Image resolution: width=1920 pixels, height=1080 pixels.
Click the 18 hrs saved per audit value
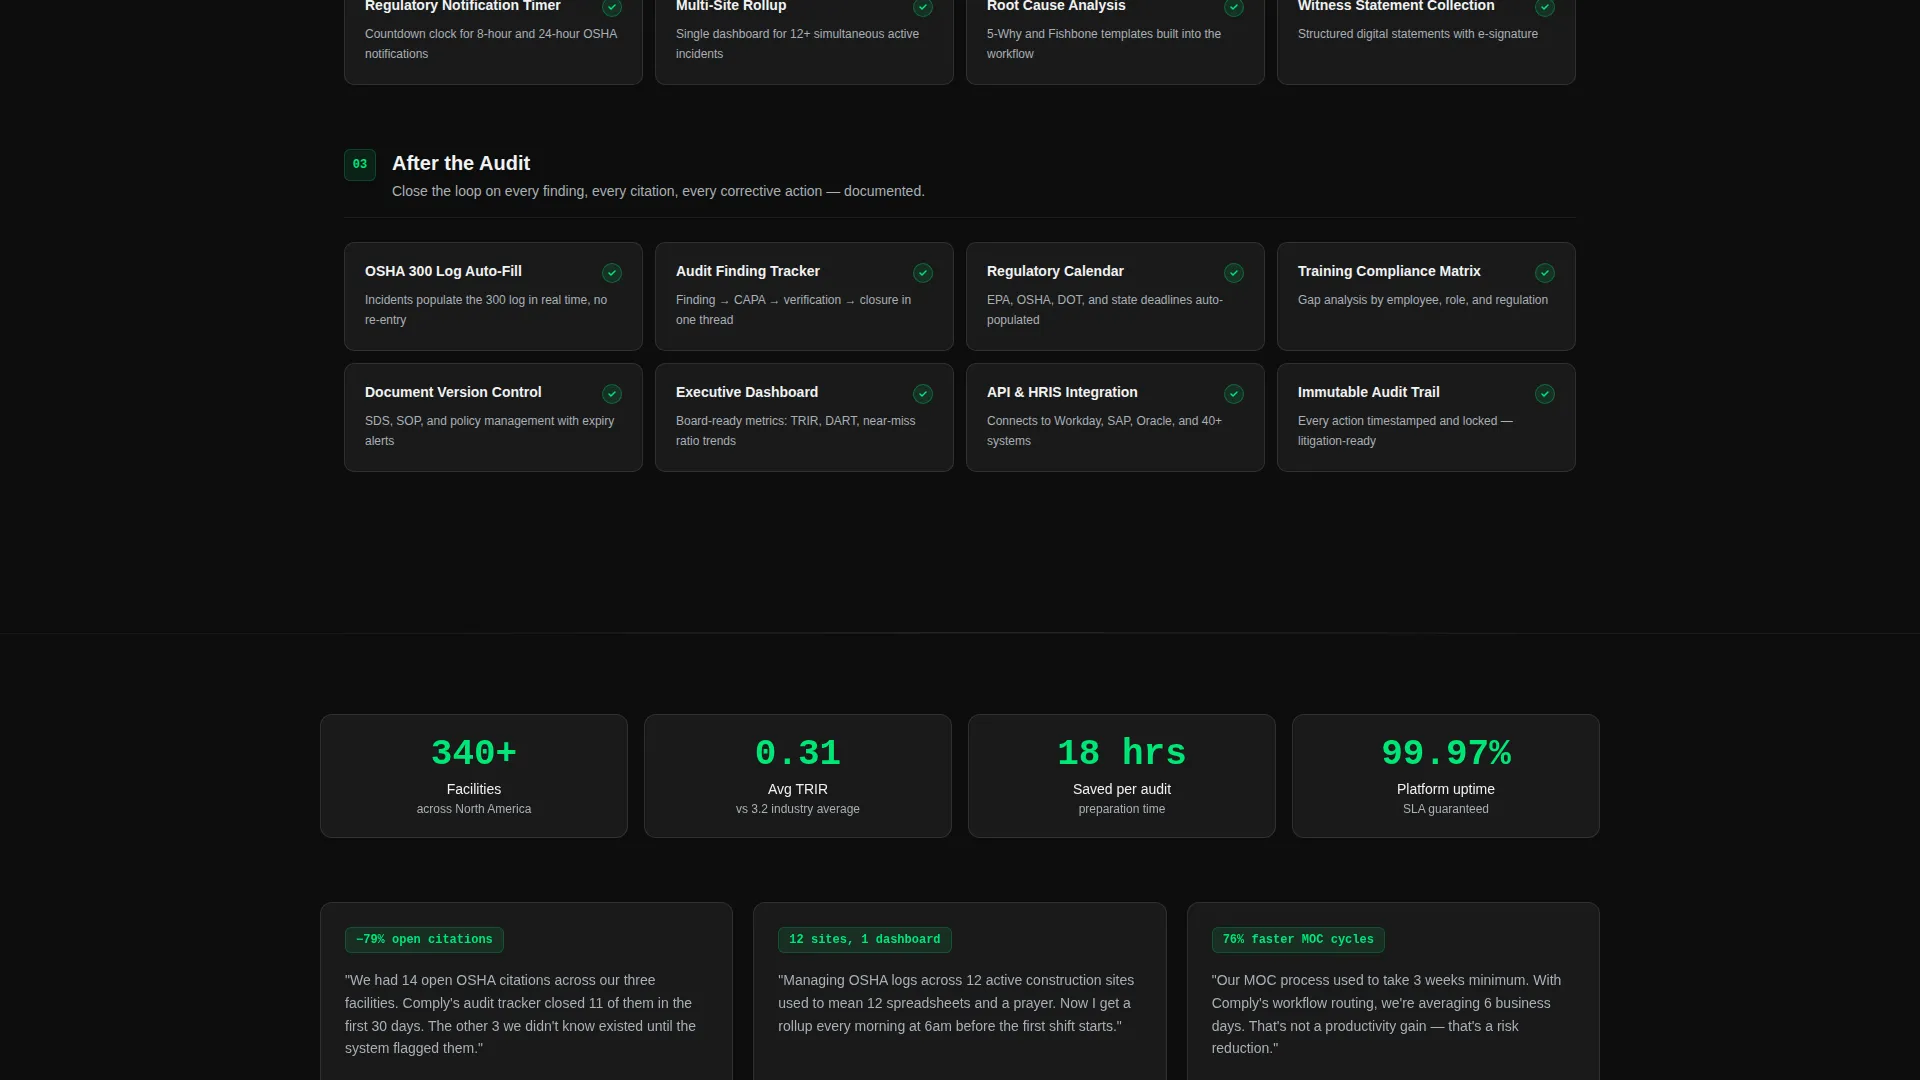click(x=1122, y=753)
